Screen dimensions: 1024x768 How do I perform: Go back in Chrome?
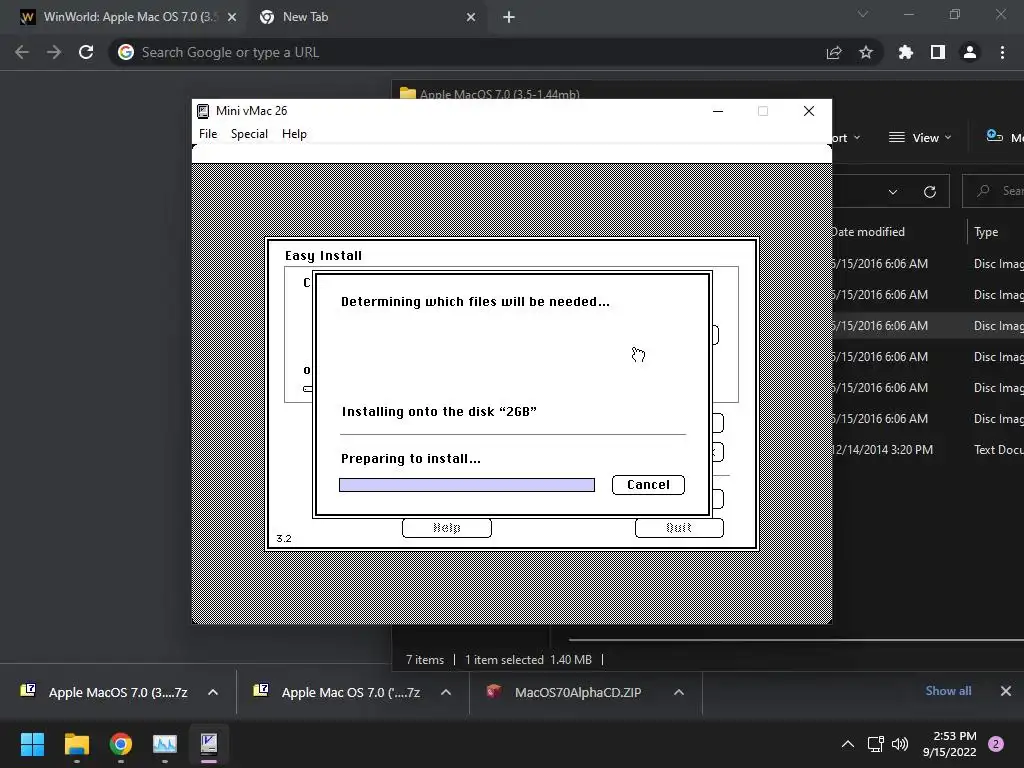pyautogui.click(x=22, y=52)
